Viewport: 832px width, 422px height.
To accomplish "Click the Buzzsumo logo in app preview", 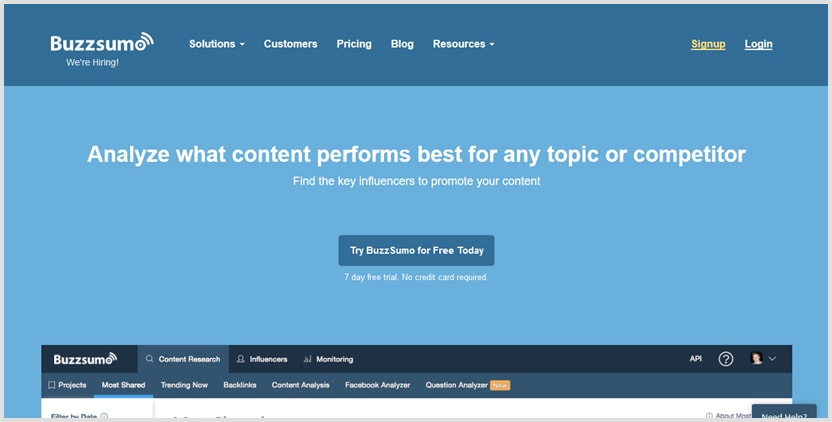I will coord(85,359).
